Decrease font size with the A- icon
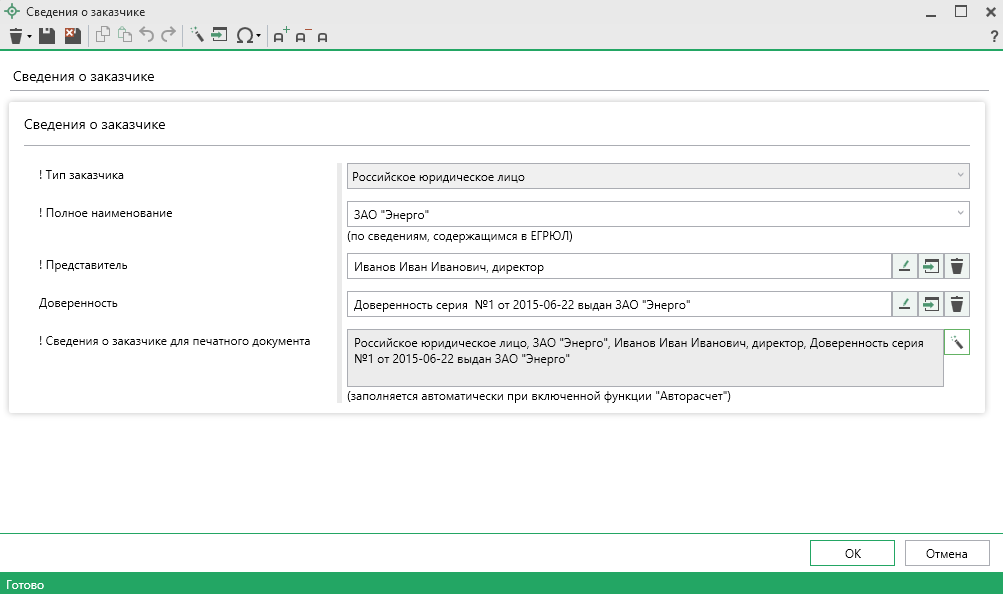The width and height of the screenshot is (1003, 594). 302,36
